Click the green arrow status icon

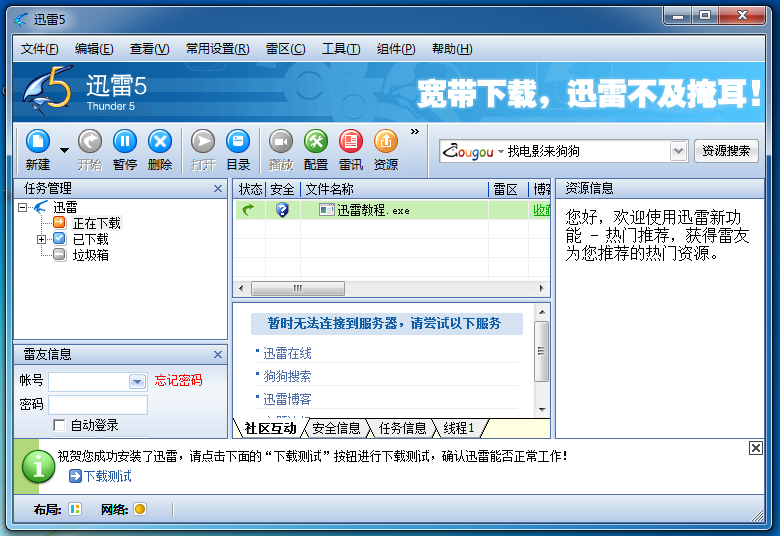coord(248,210)
